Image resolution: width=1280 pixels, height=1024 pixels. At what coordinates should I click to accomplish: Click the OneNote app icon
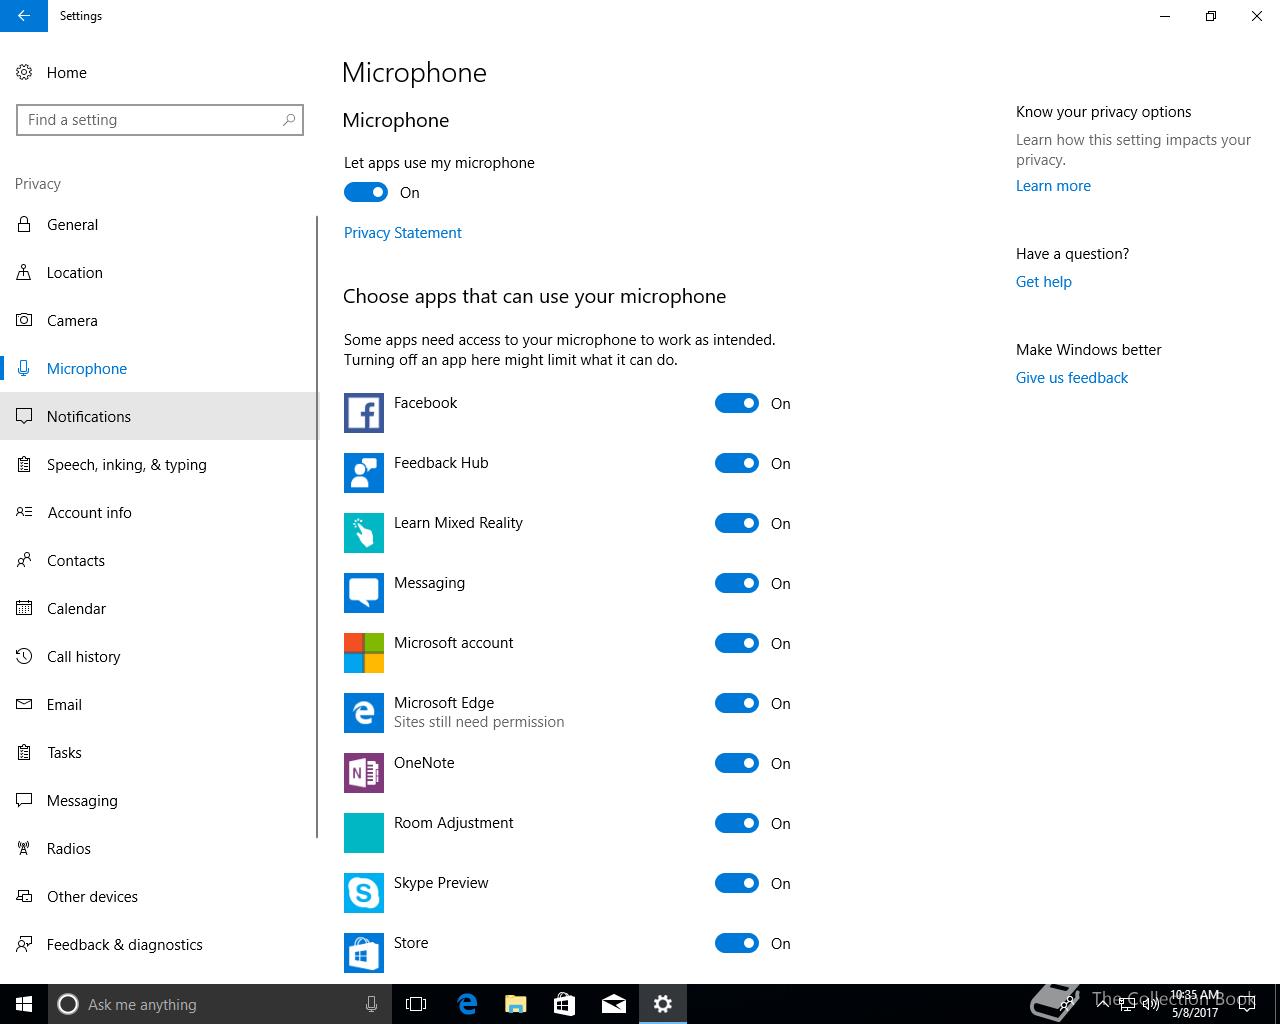pyautogui.click(x=364, y=773)
